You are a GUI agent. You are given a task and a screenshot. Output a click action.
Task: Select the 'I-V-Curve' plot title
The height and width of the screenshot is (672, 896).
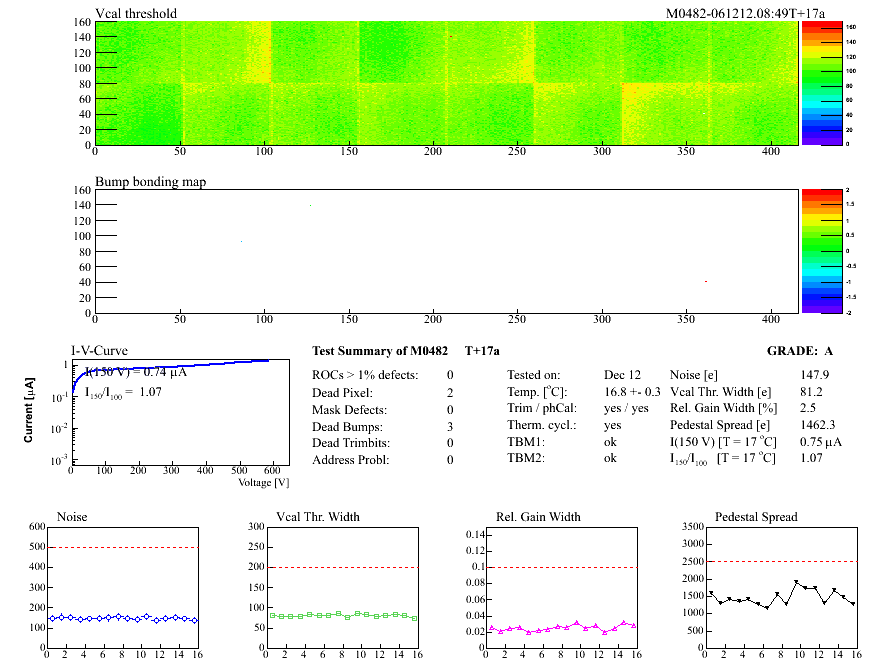[x=99, y=351]
